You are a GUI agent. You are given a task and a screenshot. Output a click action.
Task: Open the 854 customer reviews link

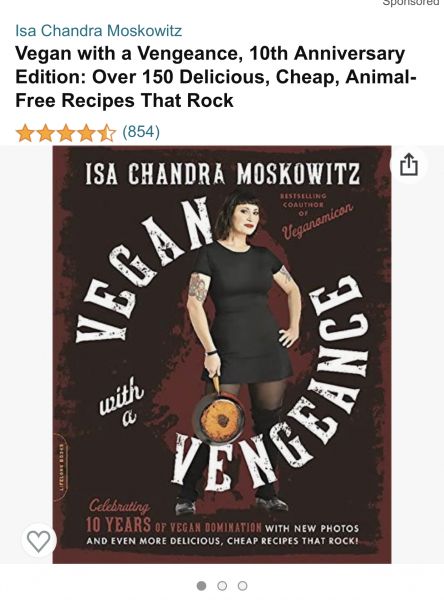point(141,132)
